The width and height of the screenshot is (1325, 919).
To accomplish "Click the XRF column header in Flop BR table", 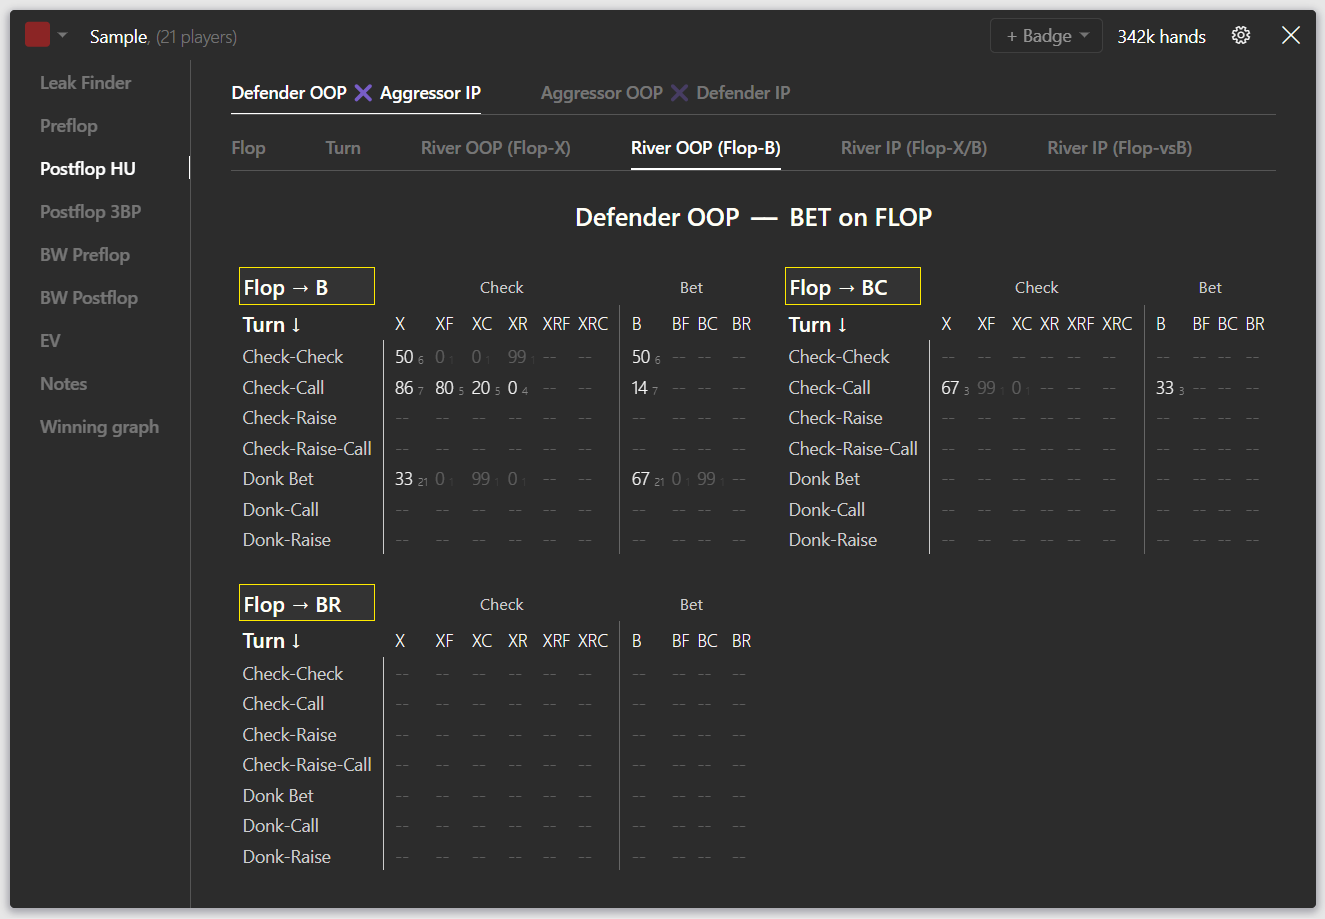I will coord(556,641).
